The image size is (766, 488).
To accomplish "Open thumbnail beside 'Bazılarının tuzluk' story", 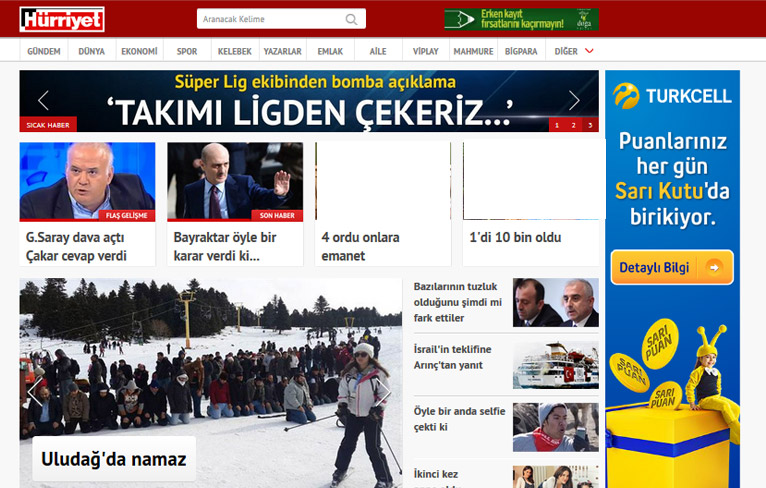I will [555, 302].
